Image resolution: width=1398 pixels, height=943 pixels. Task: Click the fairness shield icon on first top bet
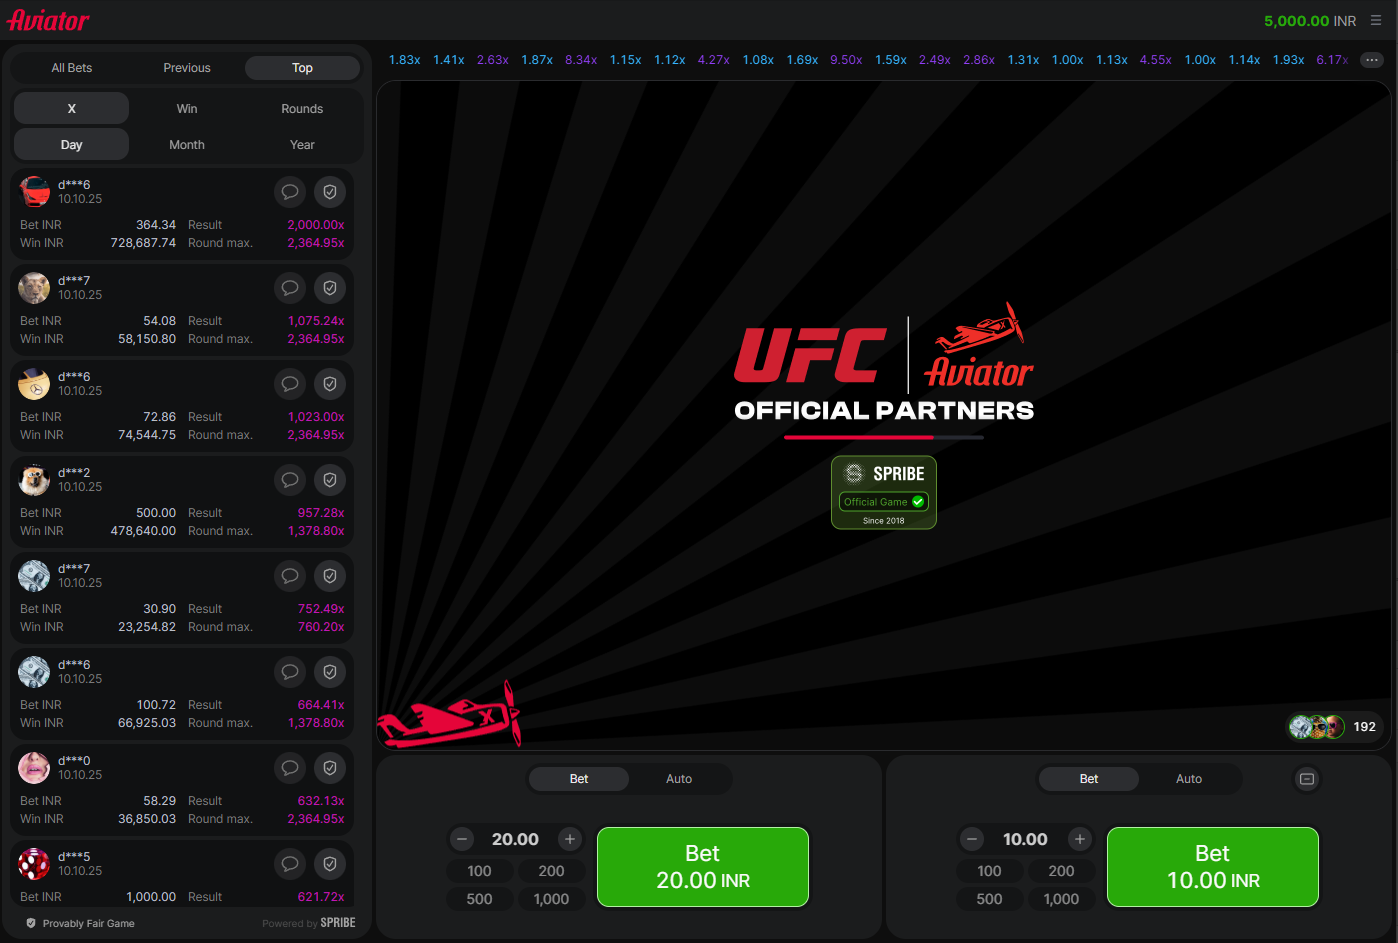[330, 192]
